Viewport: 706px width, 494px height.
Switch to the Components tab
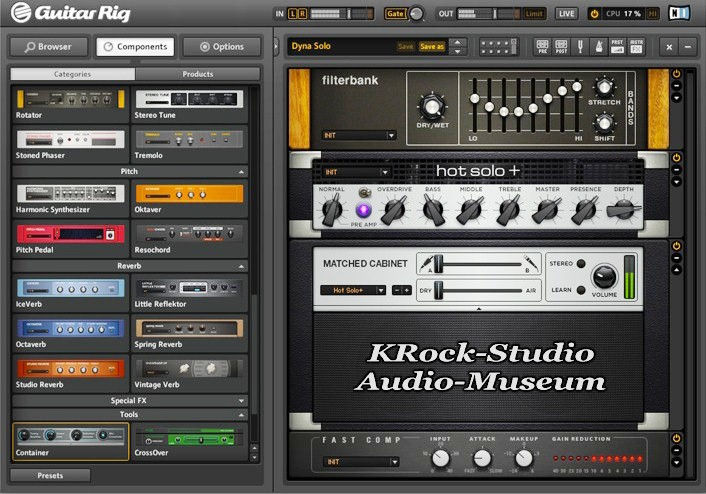pos(135,46)
